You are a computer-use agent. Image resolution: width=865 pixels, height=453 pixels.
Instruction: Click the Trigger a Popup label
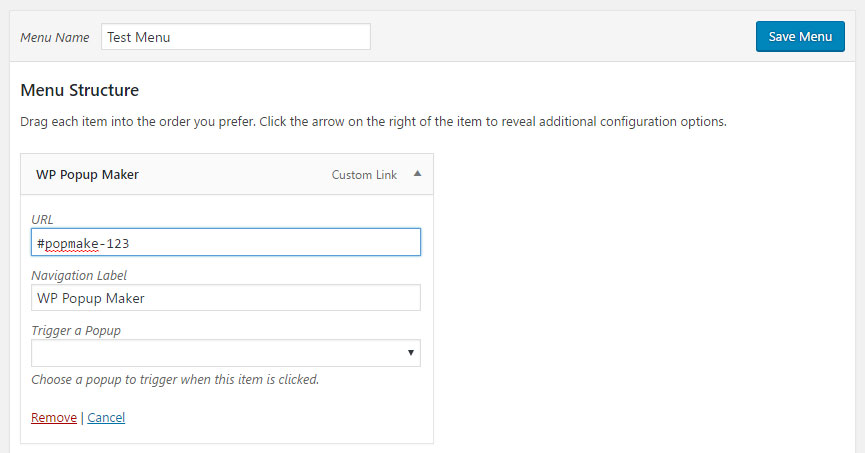click(x=76, y=331)
